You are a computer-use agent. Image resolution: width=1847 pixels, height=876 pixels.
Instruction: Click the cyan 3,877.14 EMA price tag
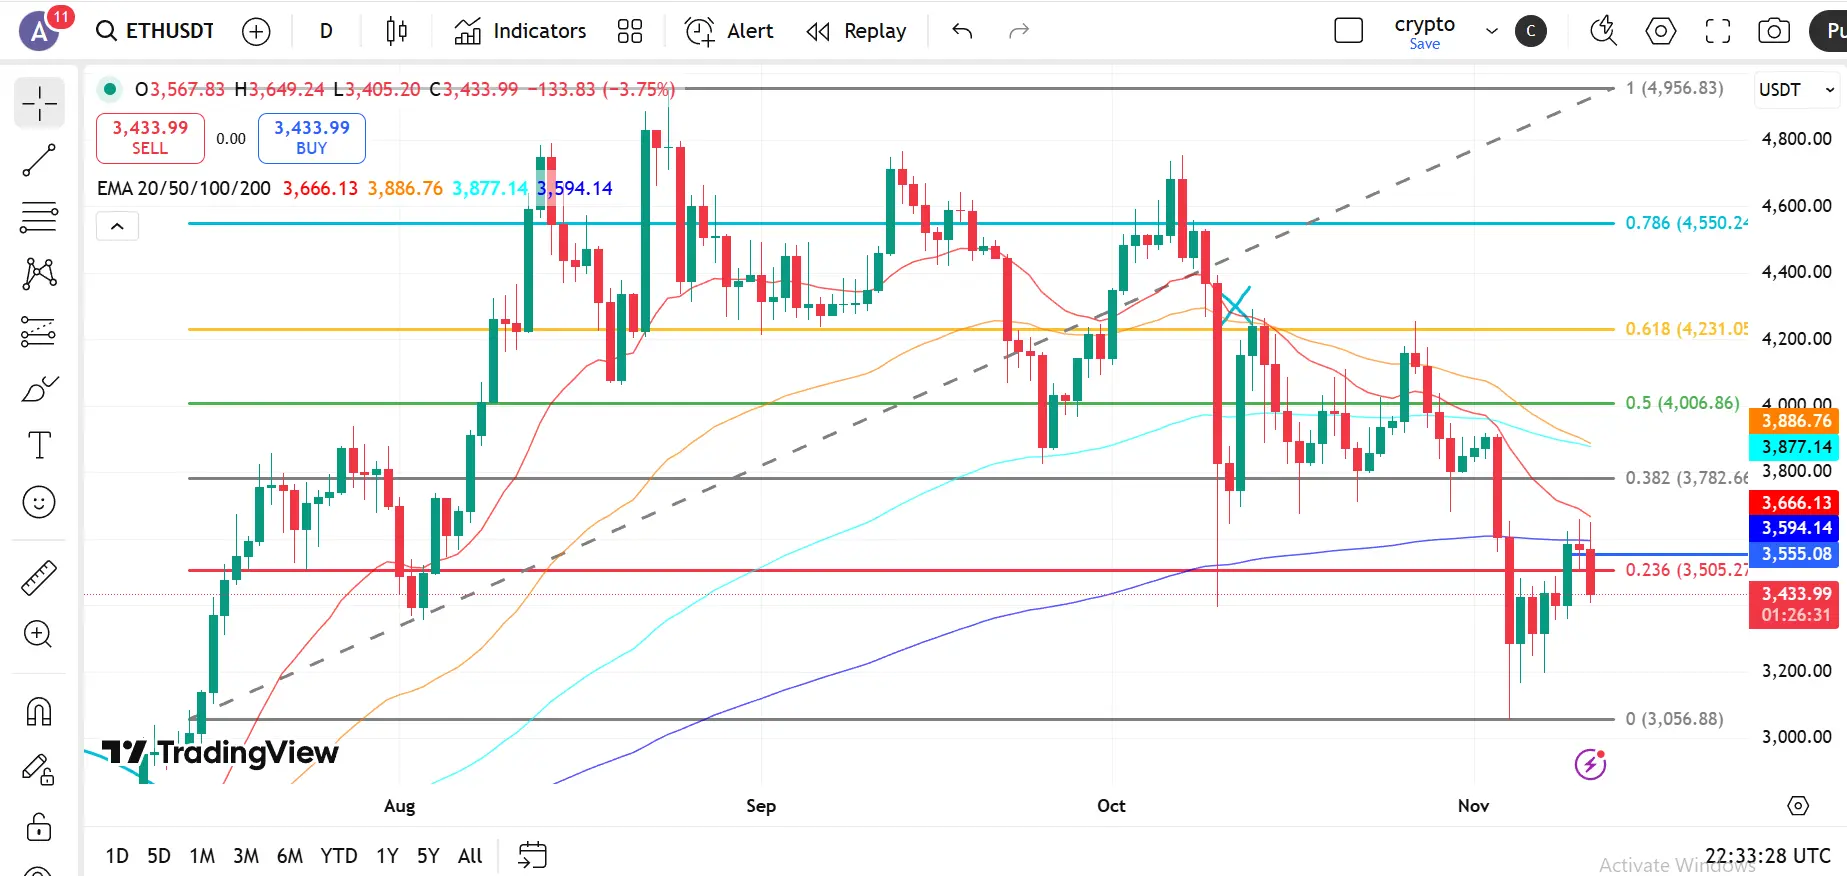[x=1796, y=447]
